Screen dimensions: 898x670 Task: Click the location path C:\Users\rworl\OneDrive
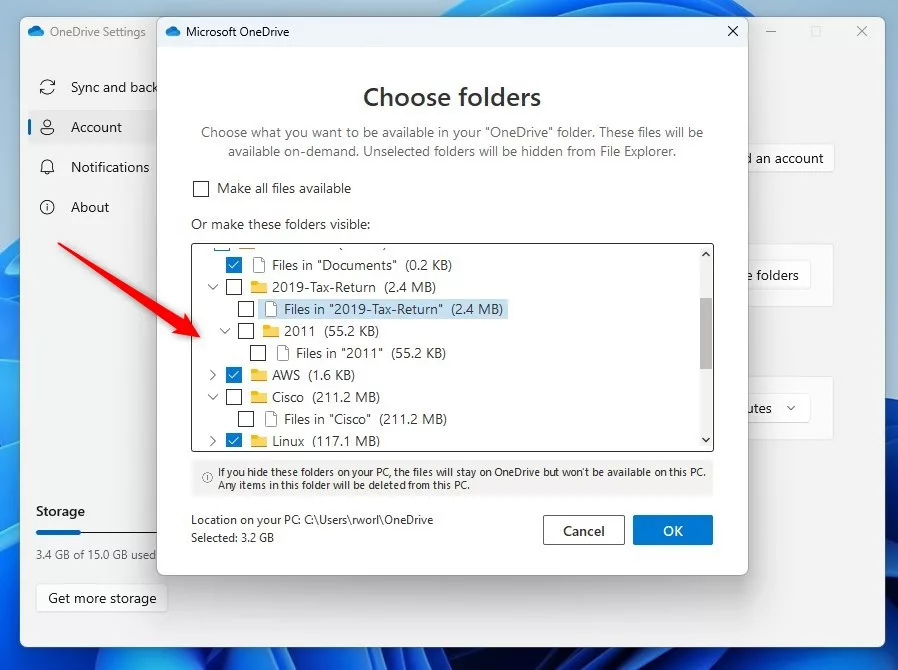pyautogui.click(x=368, y=520)
